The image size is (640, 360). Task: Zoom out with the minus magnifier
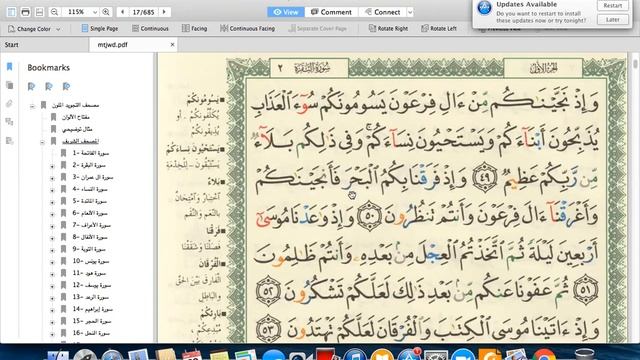[54, 12]
